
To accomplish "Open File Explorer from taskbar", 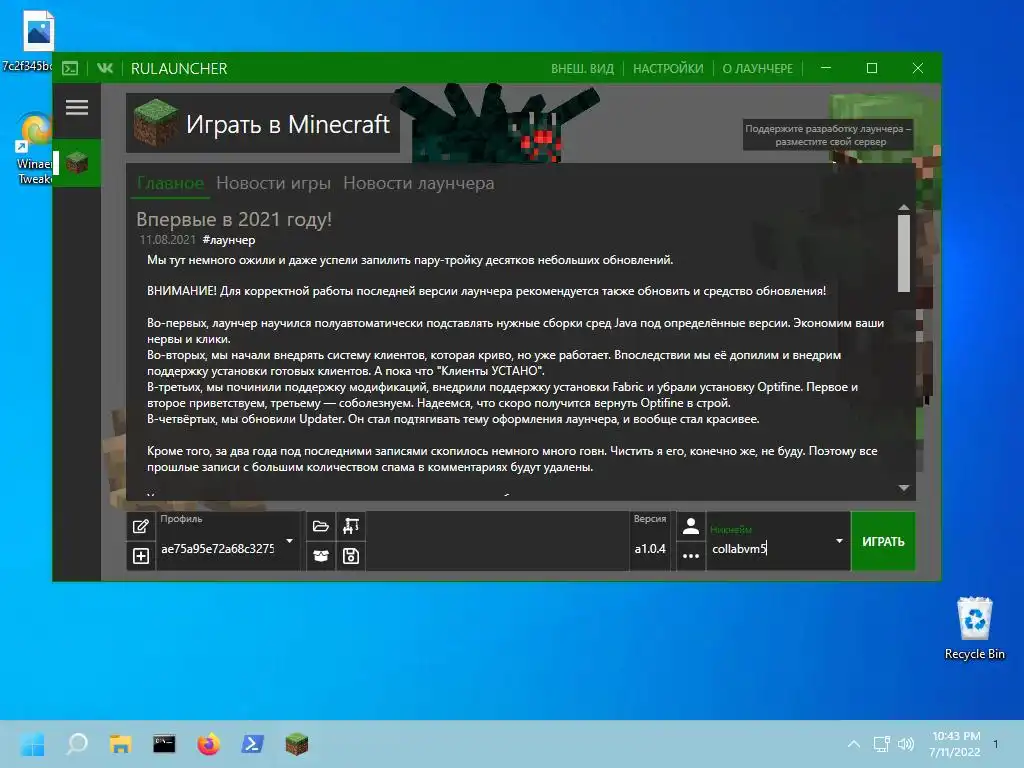I will (121, 744).
